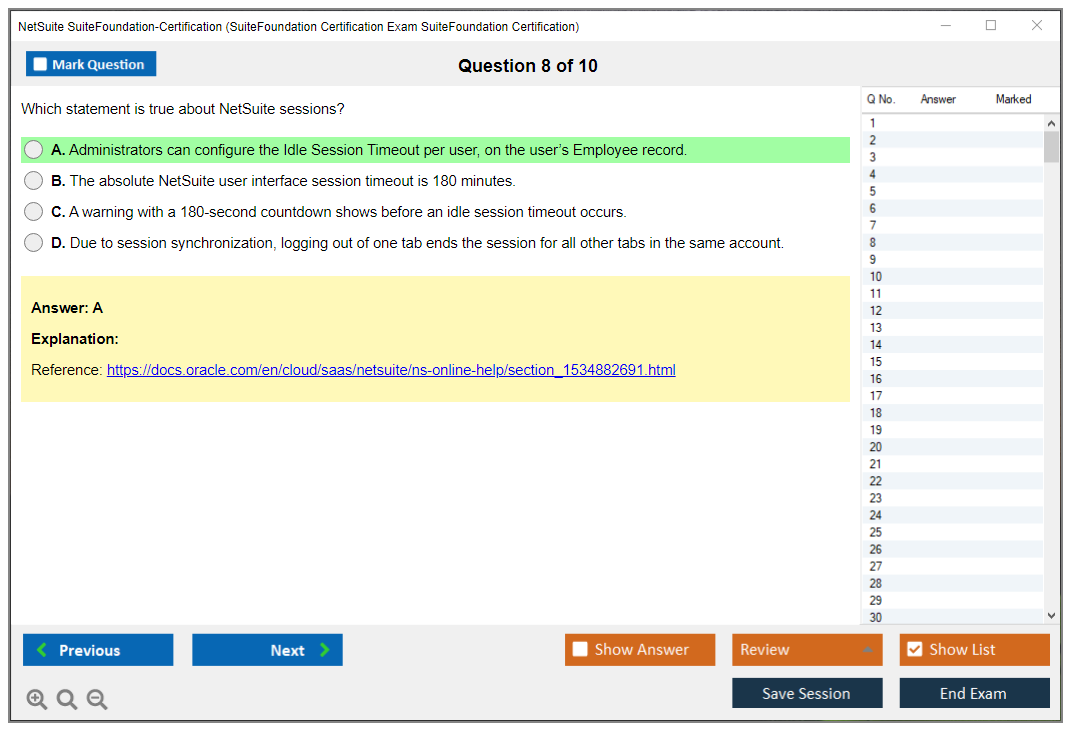1075x735 pixels.
Task: Select question 10 in the list
Action: tap(952, 276)
